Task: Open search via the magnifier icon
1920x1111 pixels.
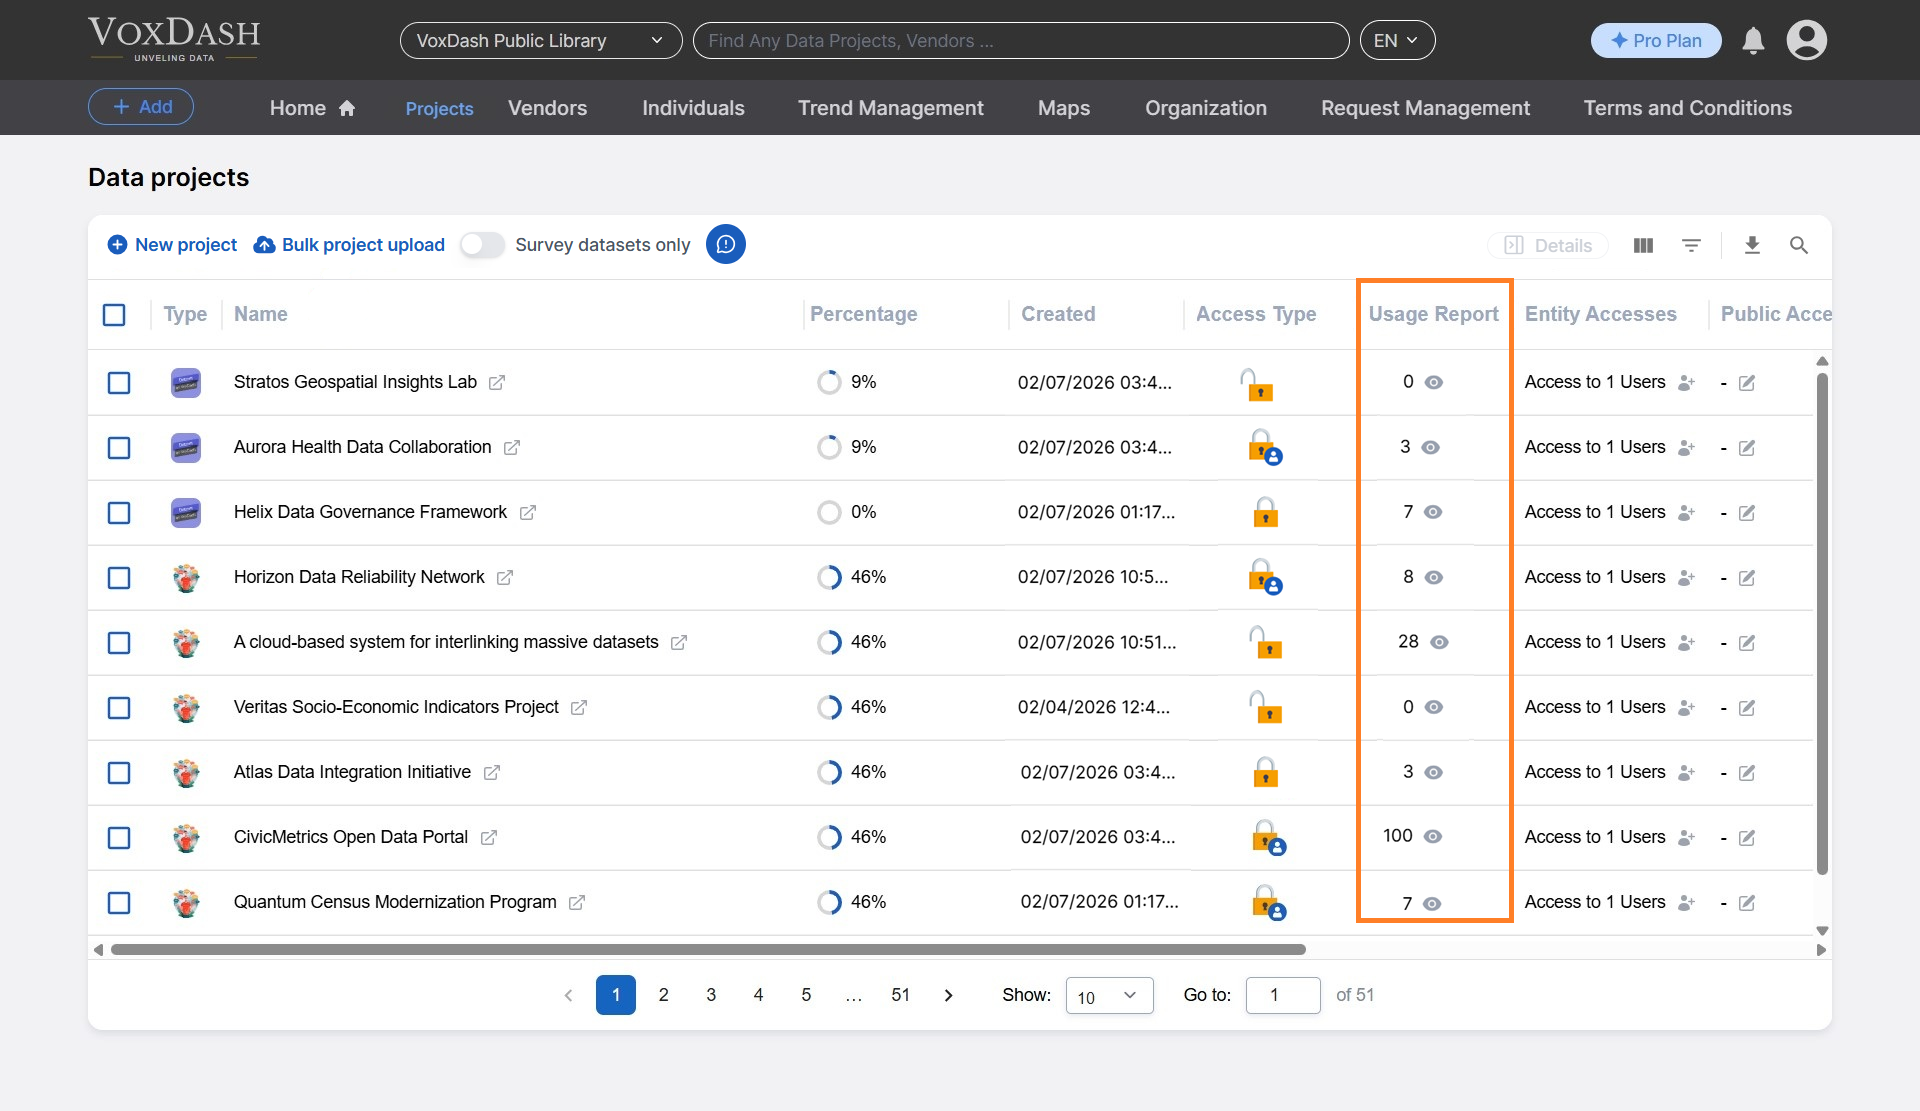Action: click(x=1800, y=245)
